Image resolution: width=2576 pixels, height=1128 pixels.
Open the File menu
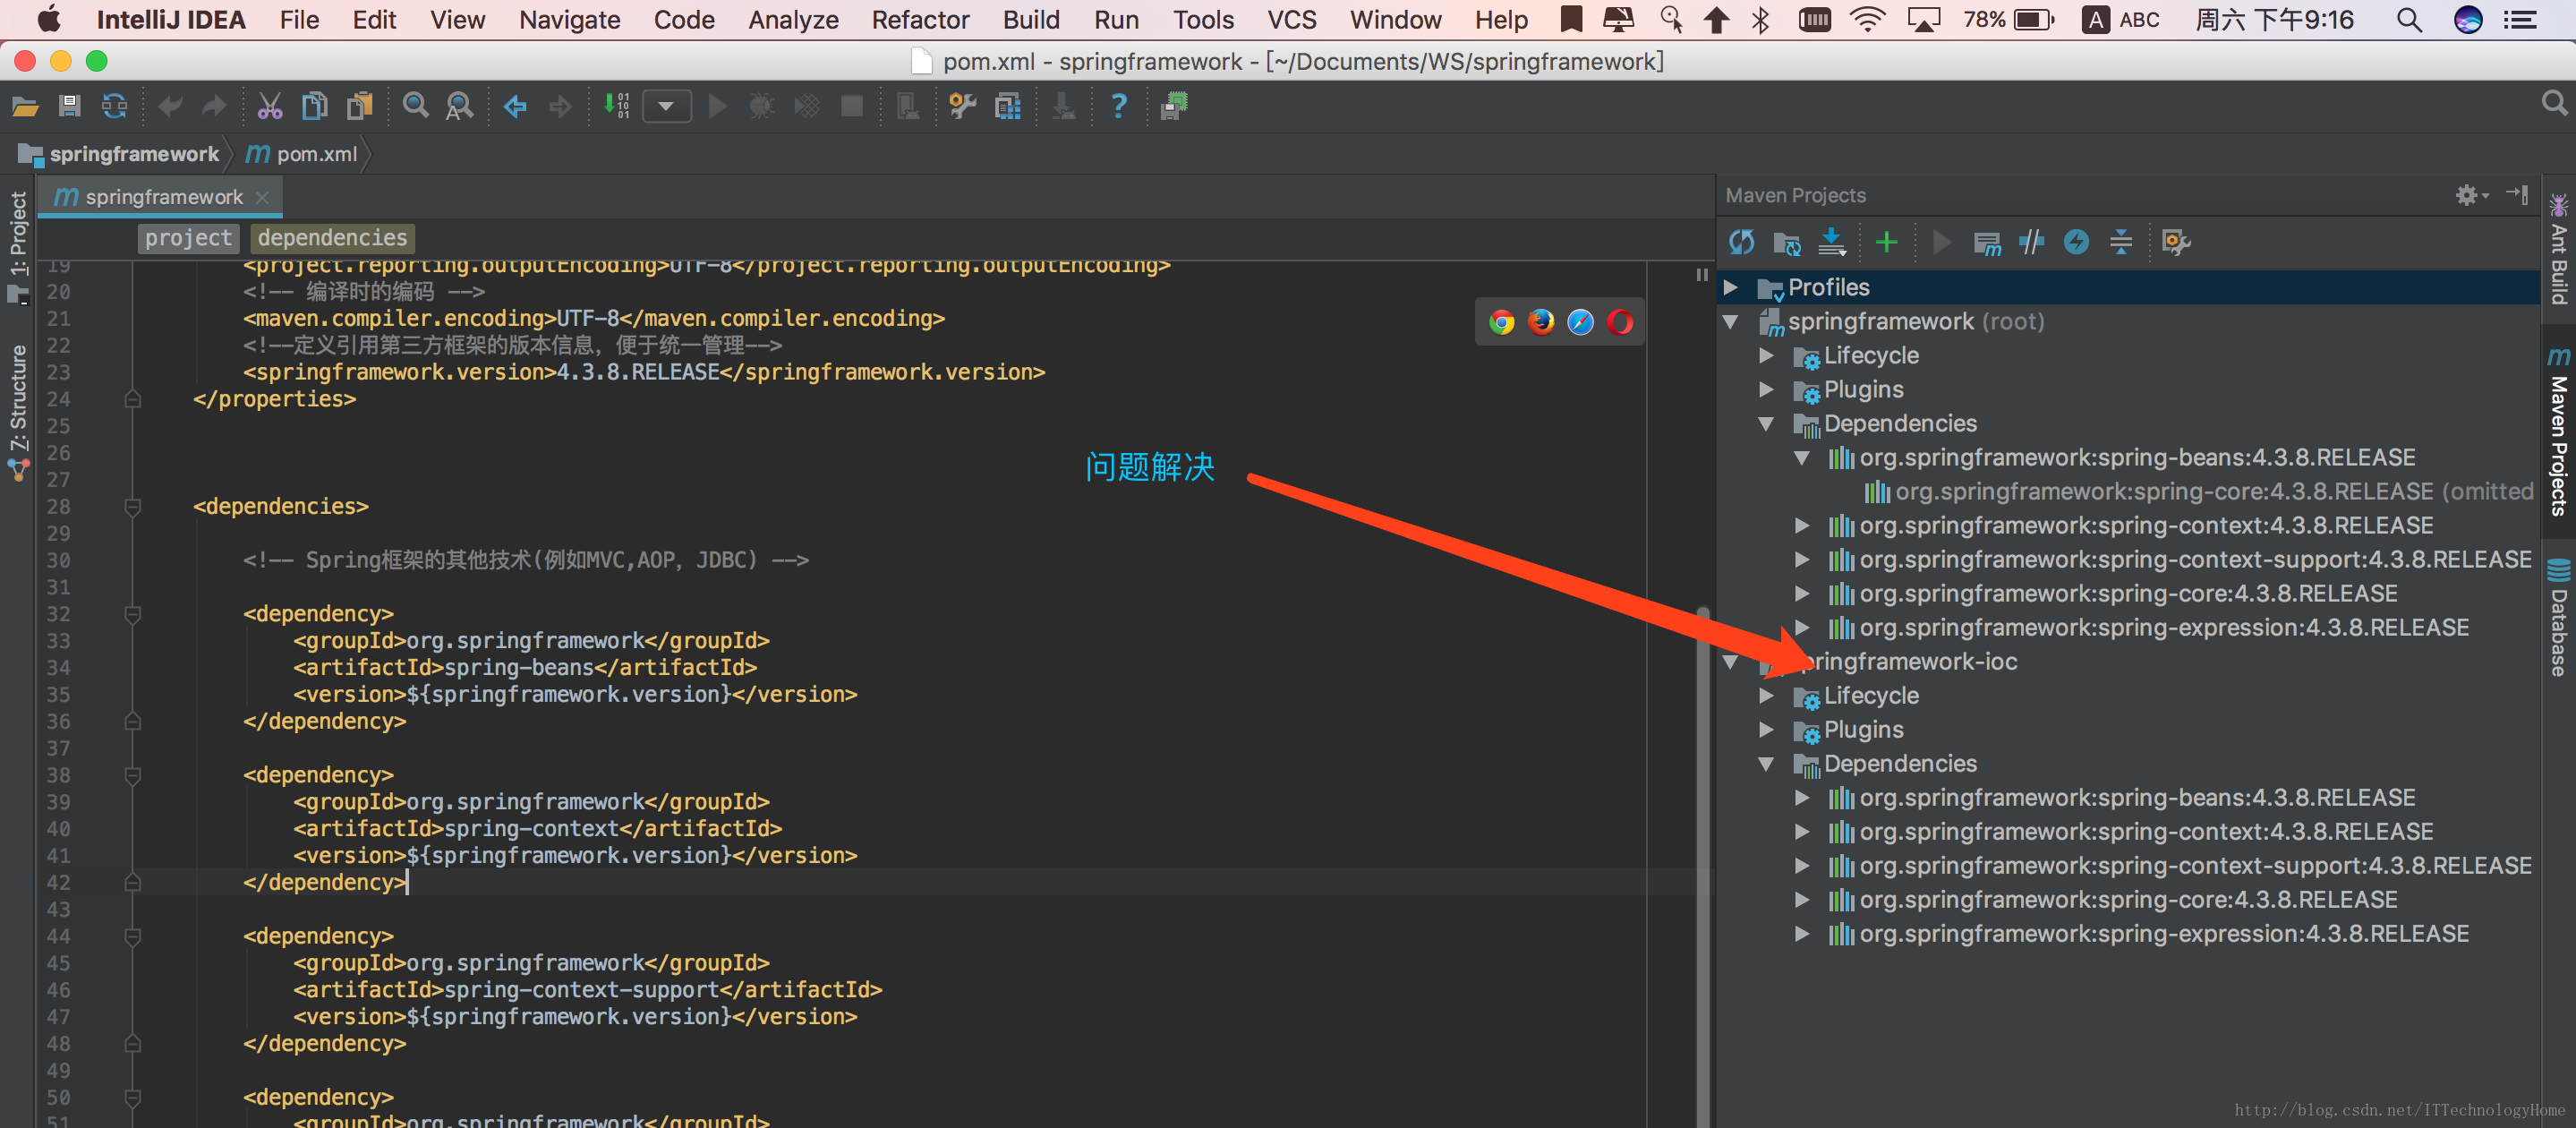pos(299,20)
